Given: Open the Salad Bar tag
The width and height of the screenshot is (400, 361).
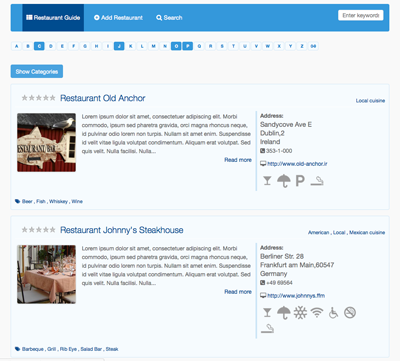Looking at the screenshot, I should (91, 349).
